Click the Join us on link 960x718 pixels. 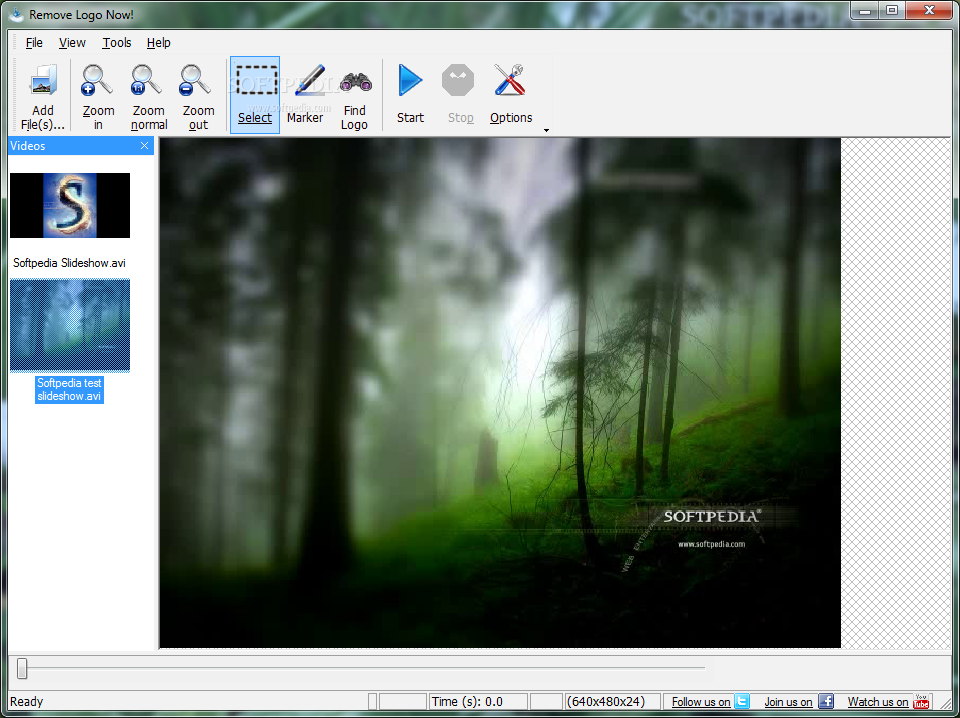pos(789,702)
